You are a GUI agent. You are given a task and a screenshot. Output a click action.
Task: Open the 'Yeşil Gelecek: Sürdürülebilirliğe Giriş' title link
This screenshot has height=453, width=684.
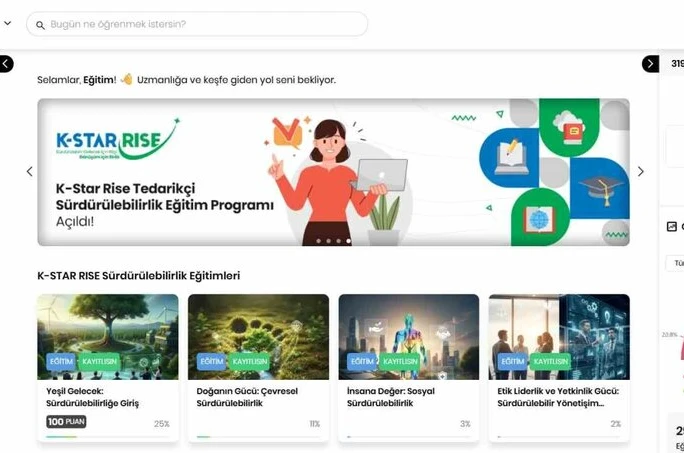92,397
